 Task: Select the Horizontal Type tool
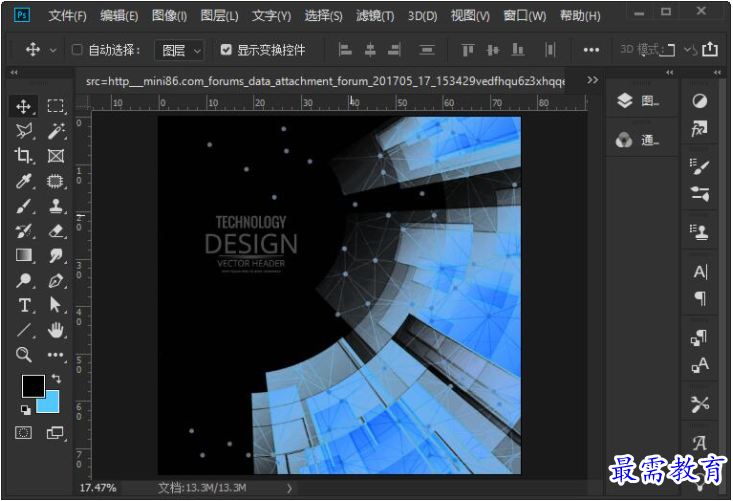(23, 305)
